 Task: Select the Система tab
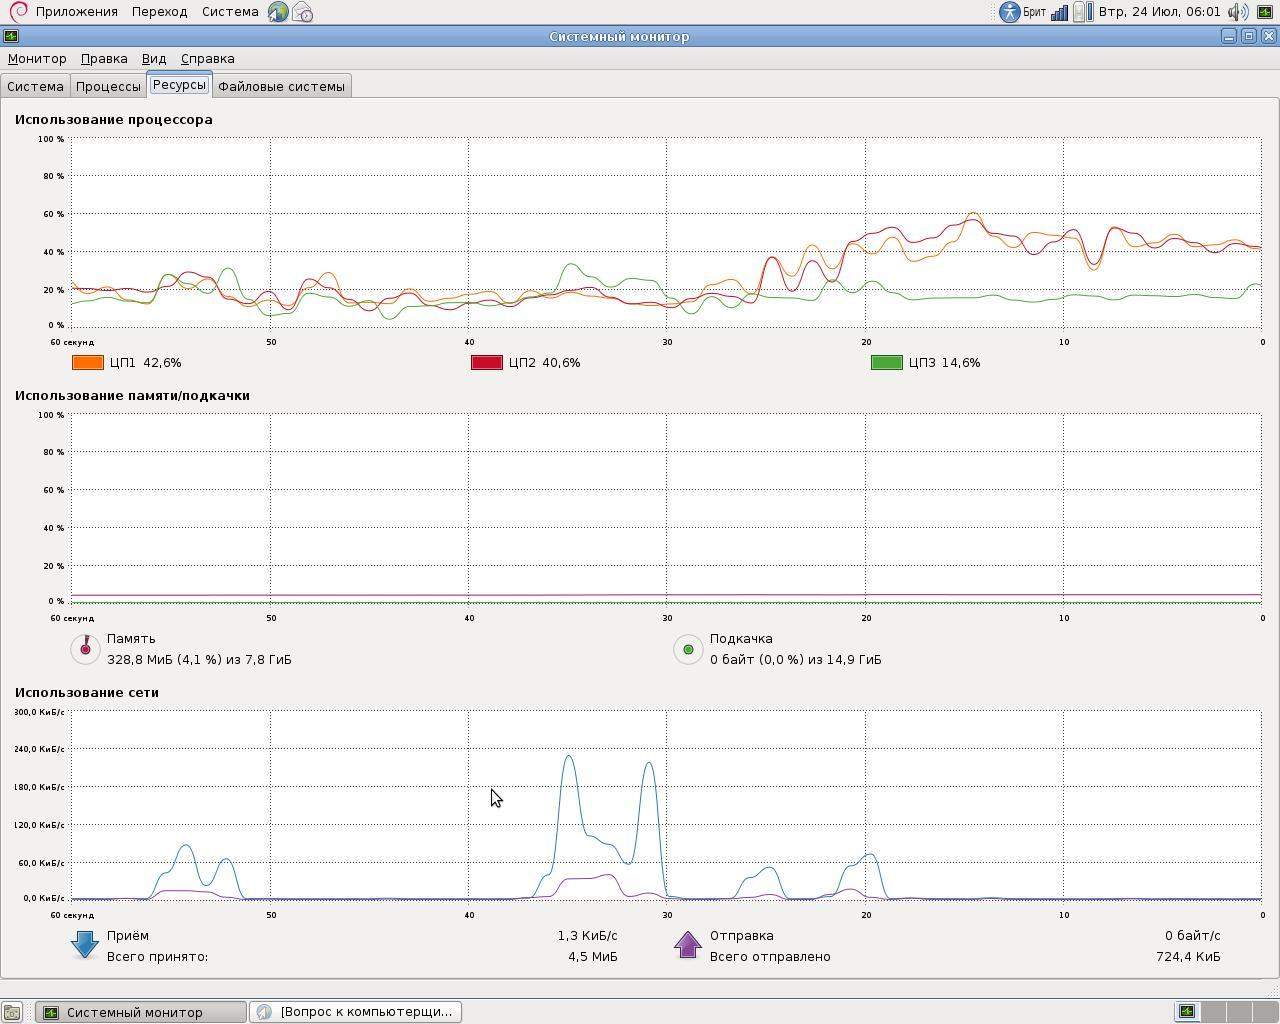tap(35, 86)
